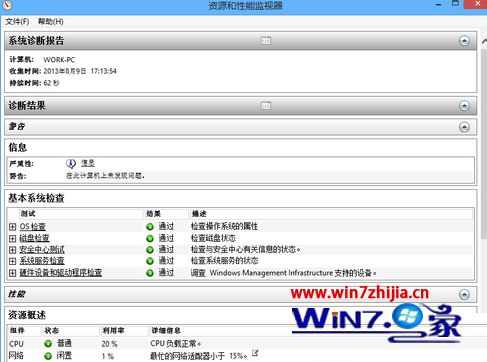The image size is (487, 362).
Task: Click green status icon for 磁盘检查
Action: pyautogui.click(x=150, y=238)
